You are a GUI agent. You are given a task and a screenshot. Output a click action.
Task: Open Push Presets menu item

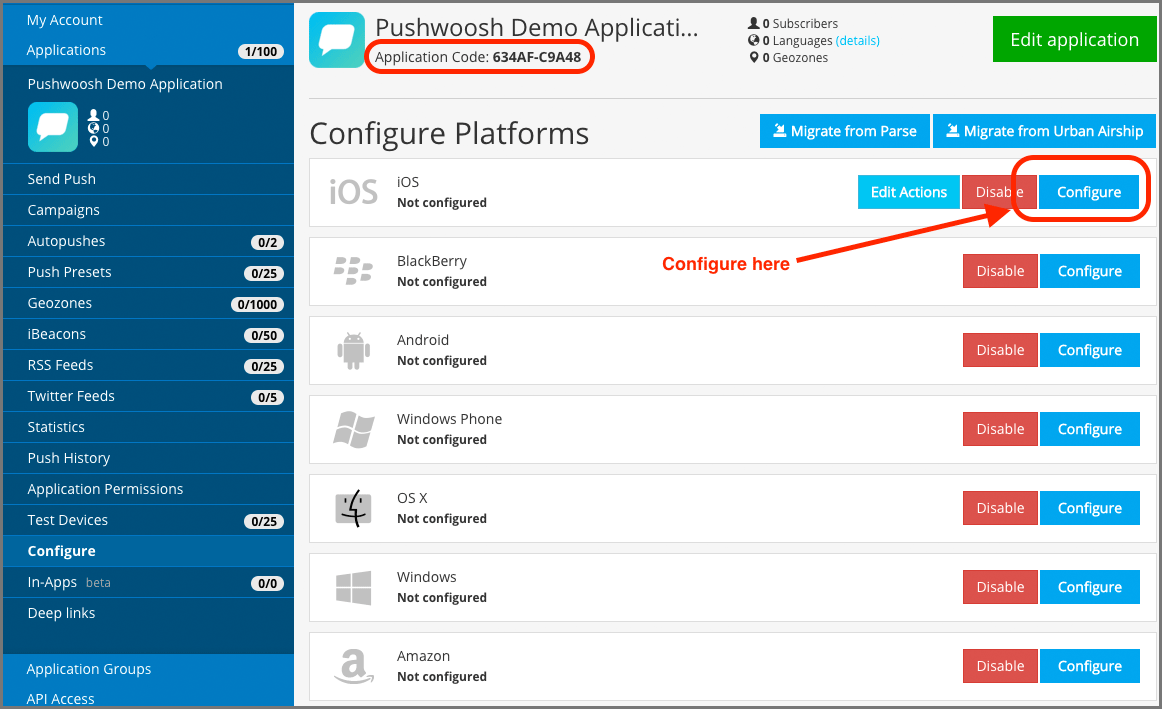point(148,272)
